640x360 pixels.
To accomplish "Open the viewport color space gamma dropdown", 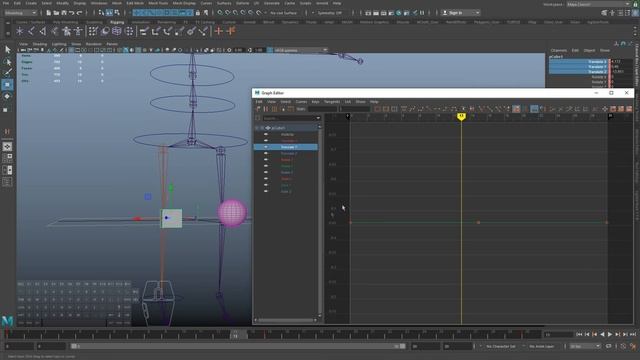I will point(300,50).
